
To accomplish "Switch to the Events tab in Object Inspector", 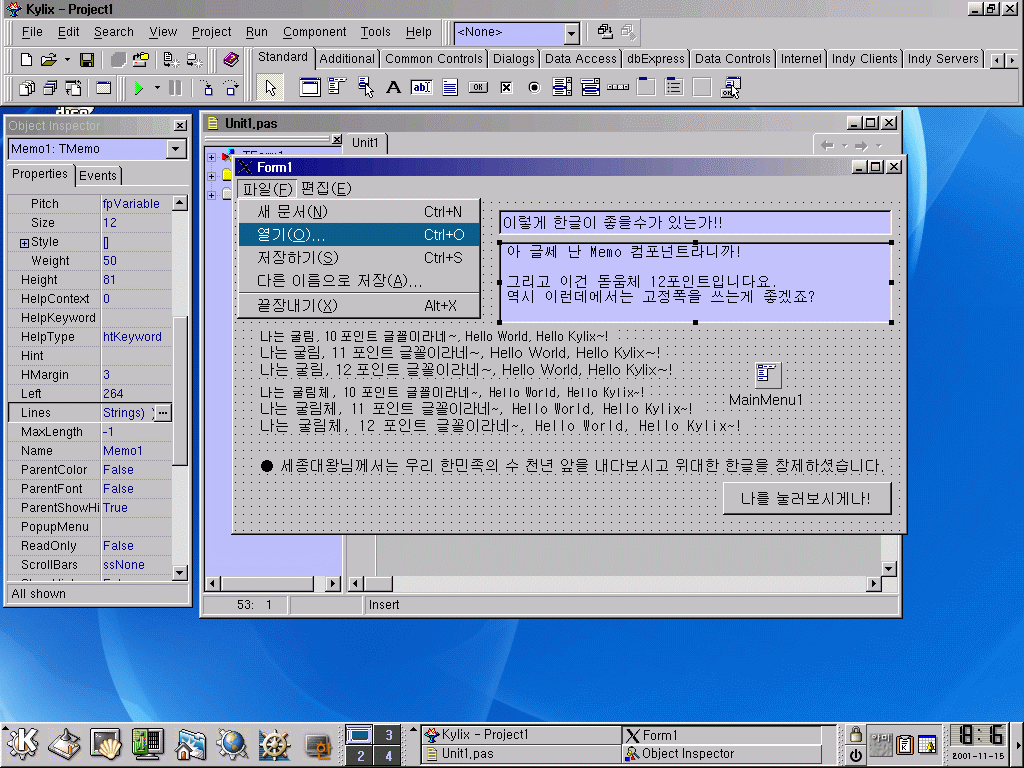I will coord(98,175).
